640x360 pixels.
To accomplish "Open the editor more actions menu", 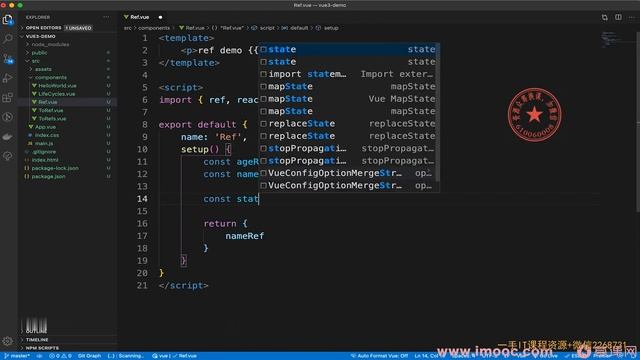I will (632, 17).
